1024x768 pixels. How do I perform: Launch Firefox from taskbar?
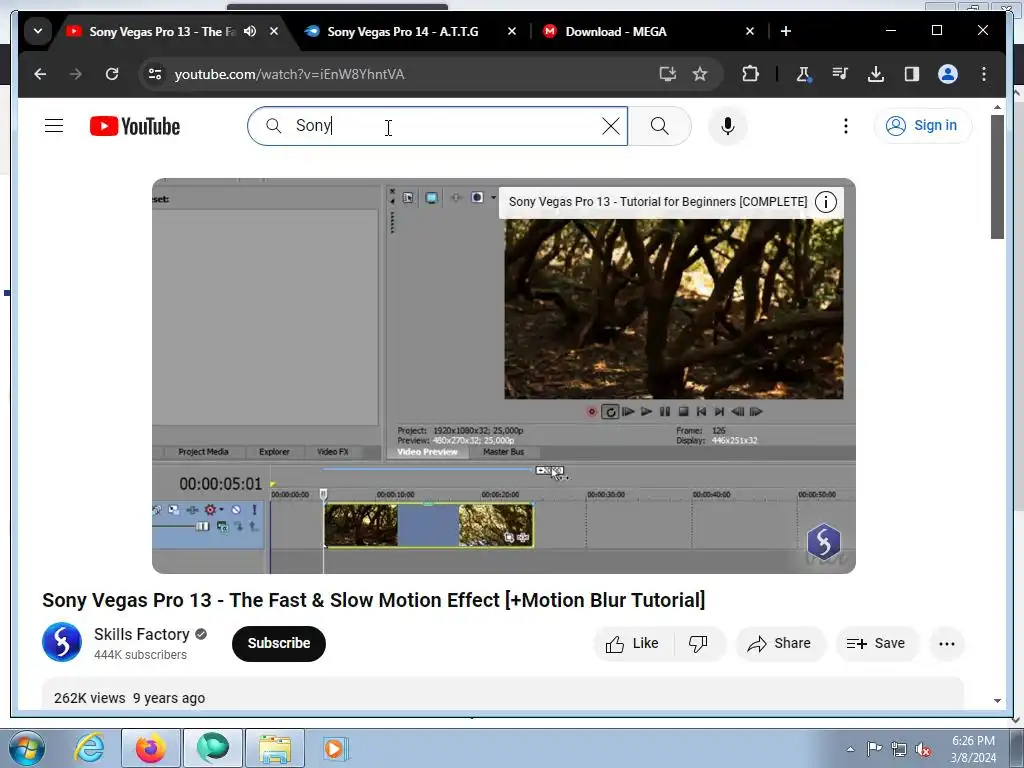coord(150,748)
